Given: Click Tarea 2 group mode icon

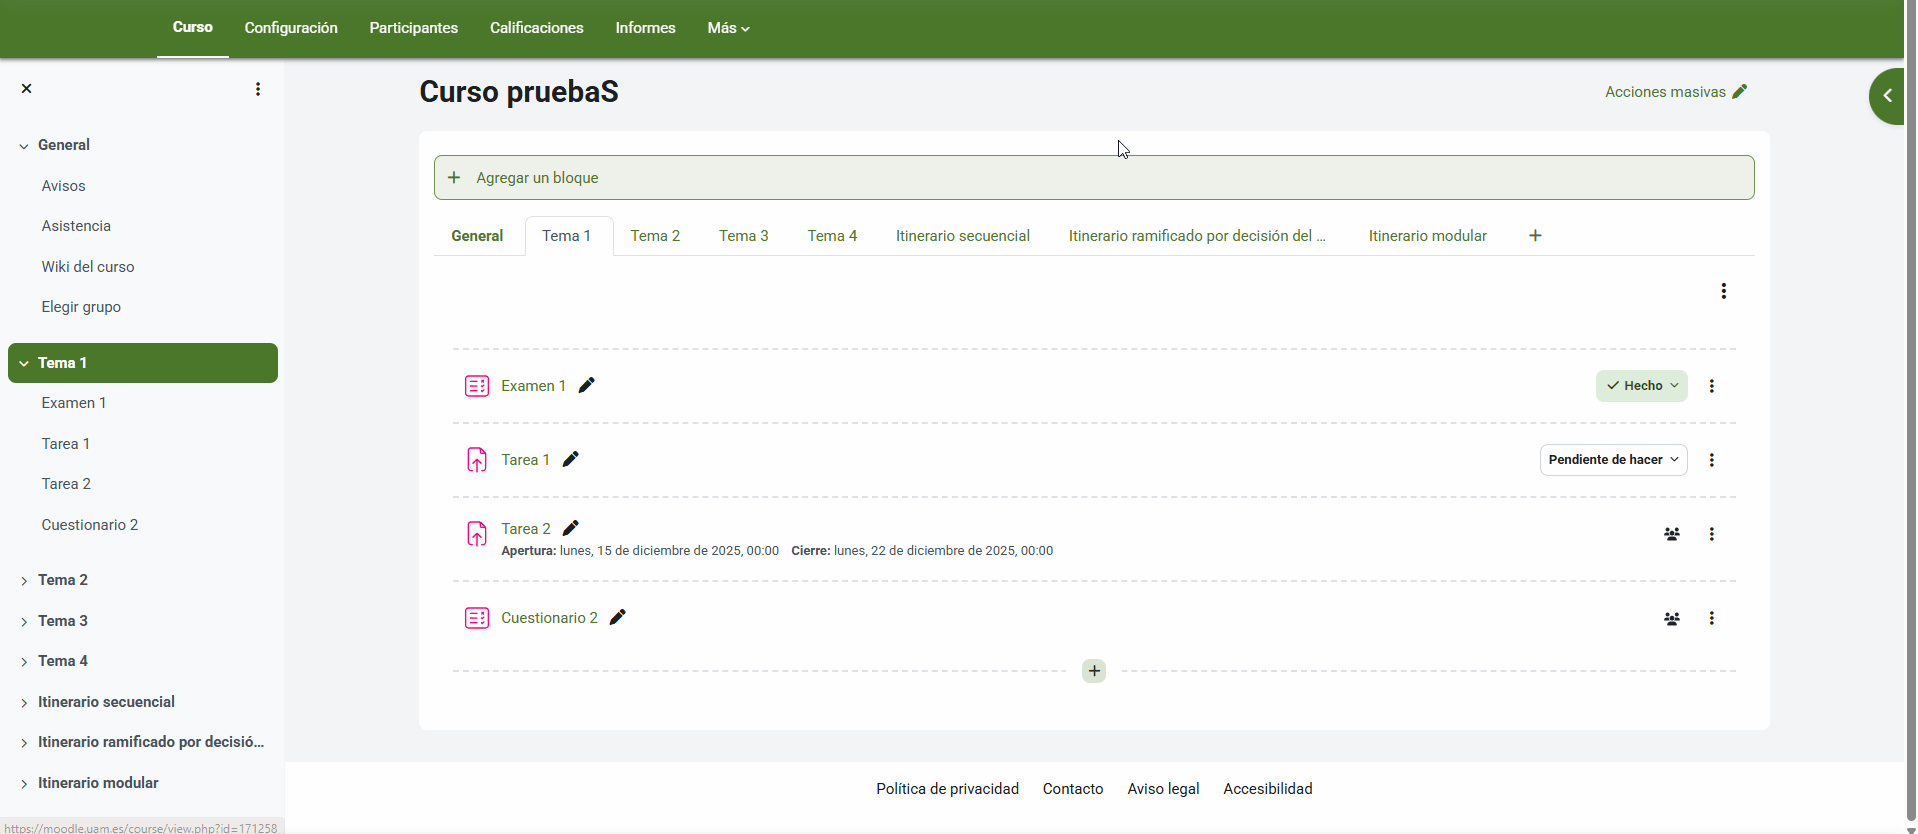Looking at the screenshot, I should click(1671, 534).
